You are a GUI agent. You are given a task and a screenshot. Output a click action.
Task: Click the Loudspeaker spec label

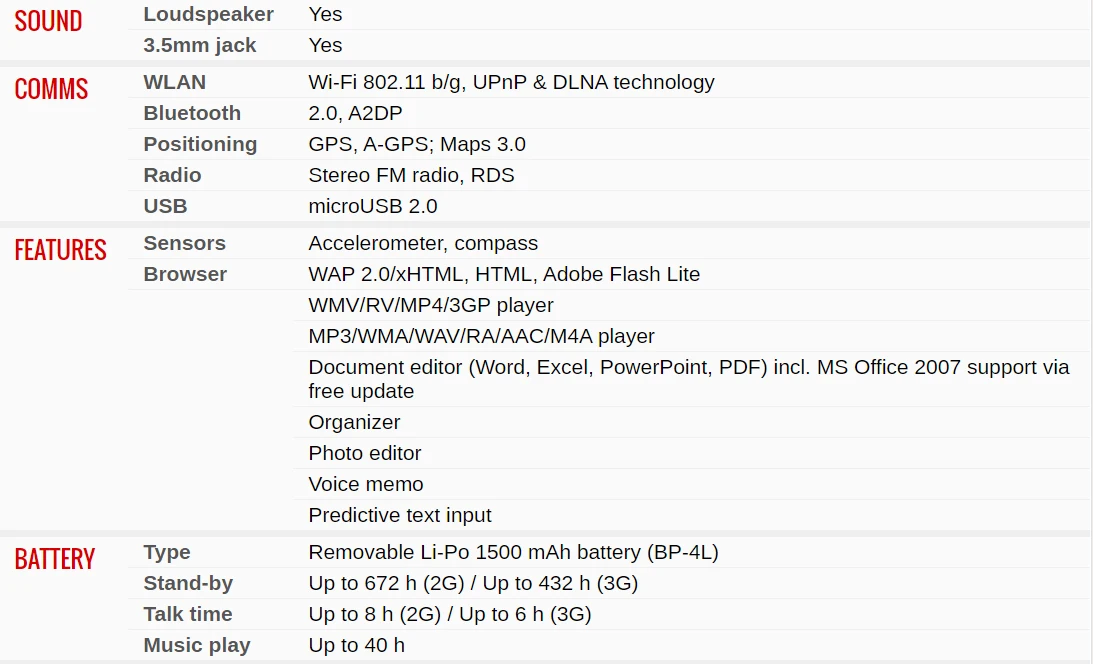[208, 14]
